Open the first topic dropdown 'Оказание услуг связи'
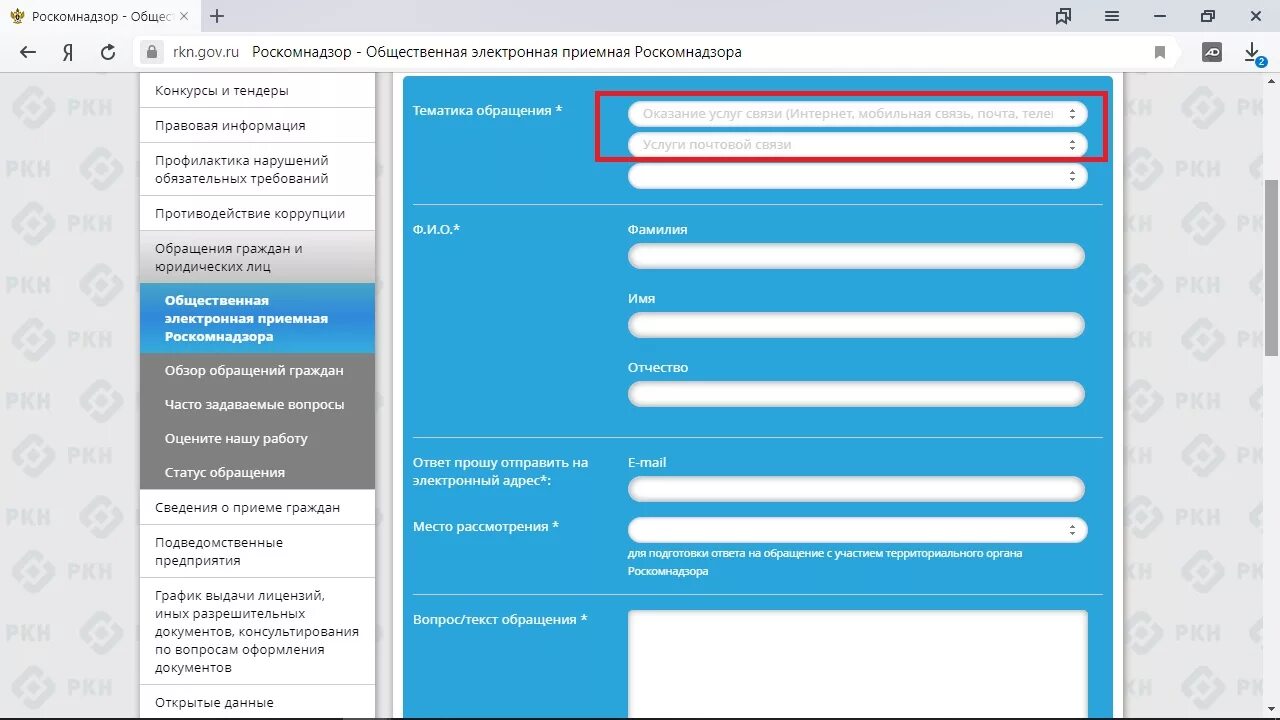 857,114
